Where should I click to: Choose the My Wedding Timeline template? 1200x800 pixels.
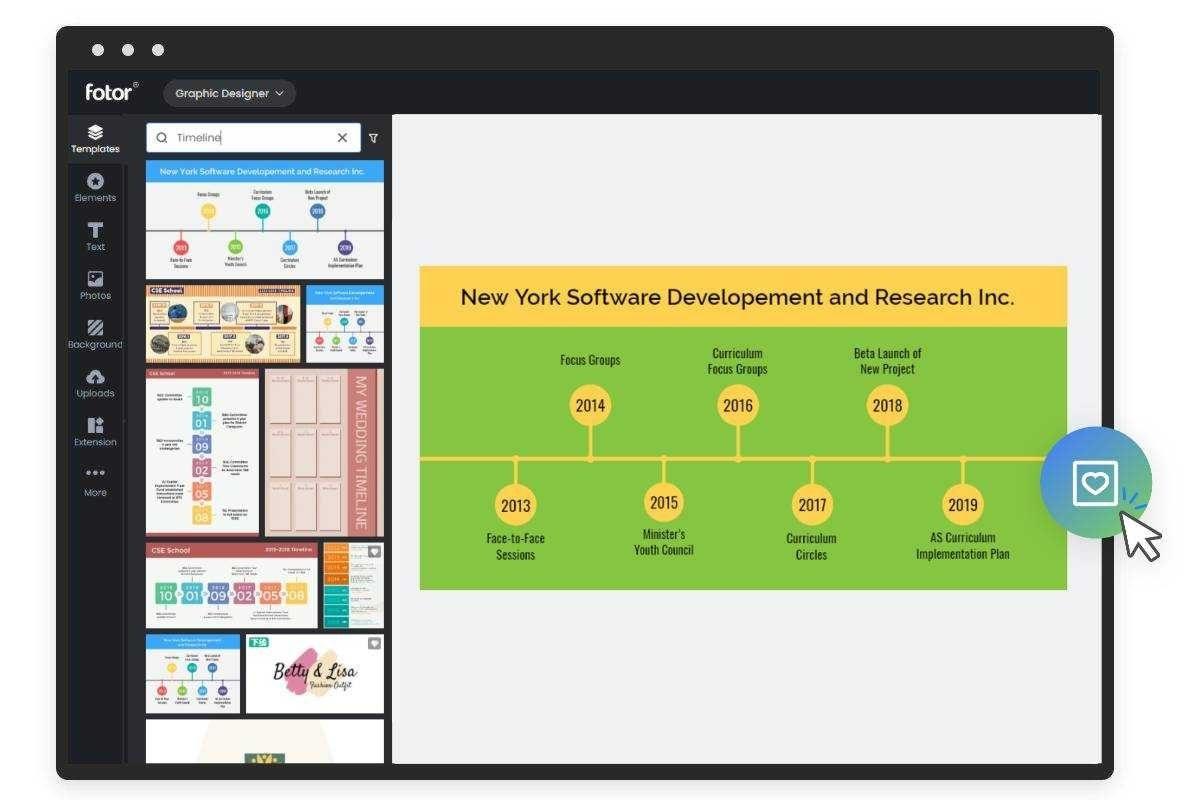324,453
